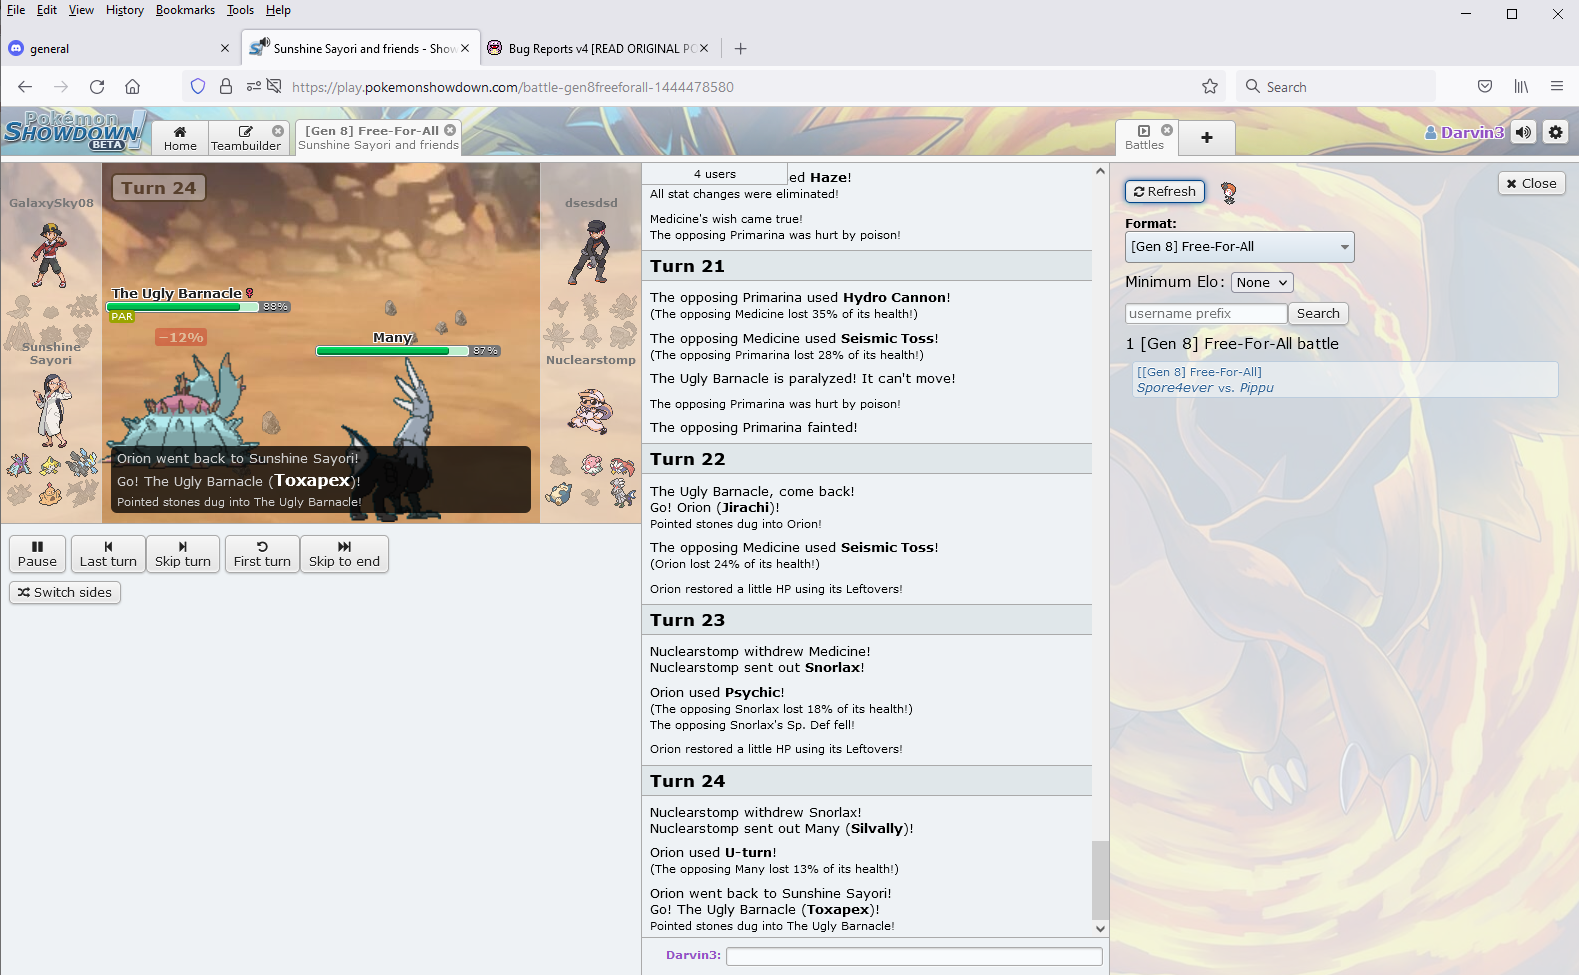This screenshot has width=1579, height=975.
Task: Open the Firefox hamburger menu
Action: (1557, 87)
